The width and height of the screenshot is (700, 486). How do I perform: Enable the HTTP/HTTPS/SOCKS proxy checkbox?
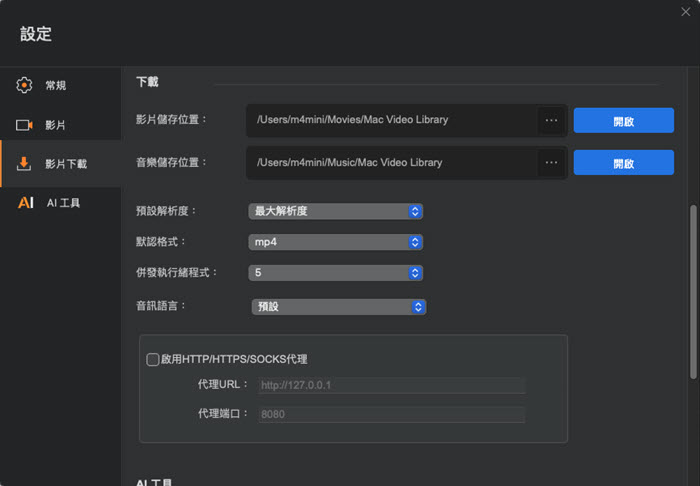click(153, 359)
